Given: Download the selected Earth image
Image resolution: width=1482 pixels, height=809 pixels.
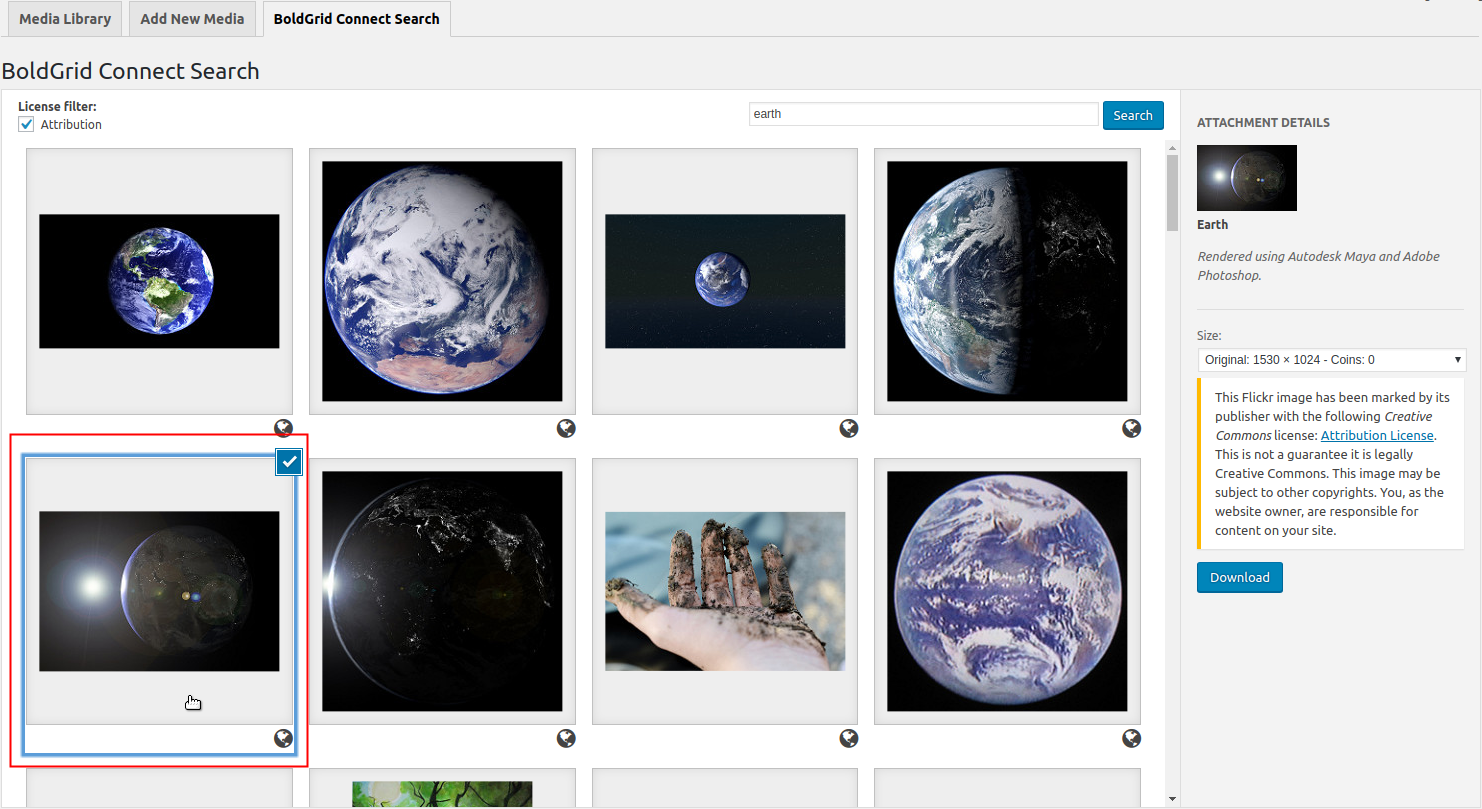Looking at the screenshot, I should [x=1239, y=578].
